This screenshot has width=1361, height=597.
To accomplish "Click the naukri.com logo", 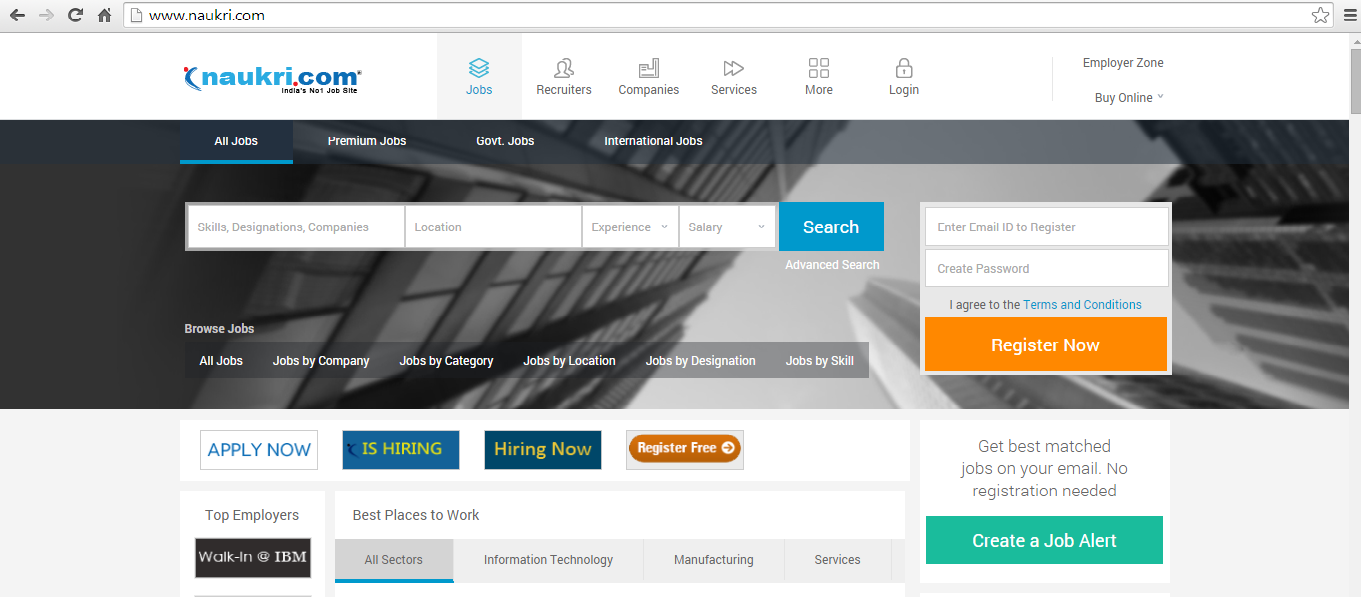I will (272, 78).
